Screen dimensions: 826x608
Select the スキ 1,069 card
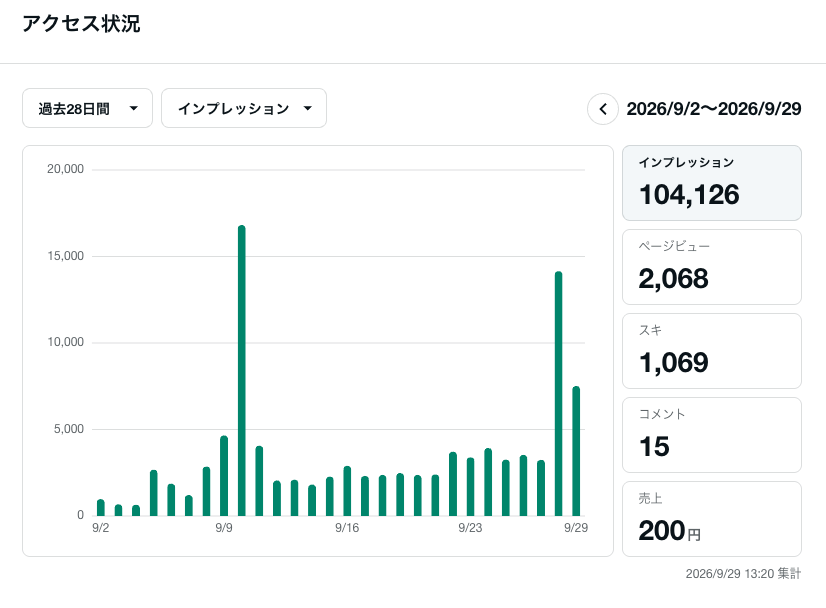click(712, 351)
